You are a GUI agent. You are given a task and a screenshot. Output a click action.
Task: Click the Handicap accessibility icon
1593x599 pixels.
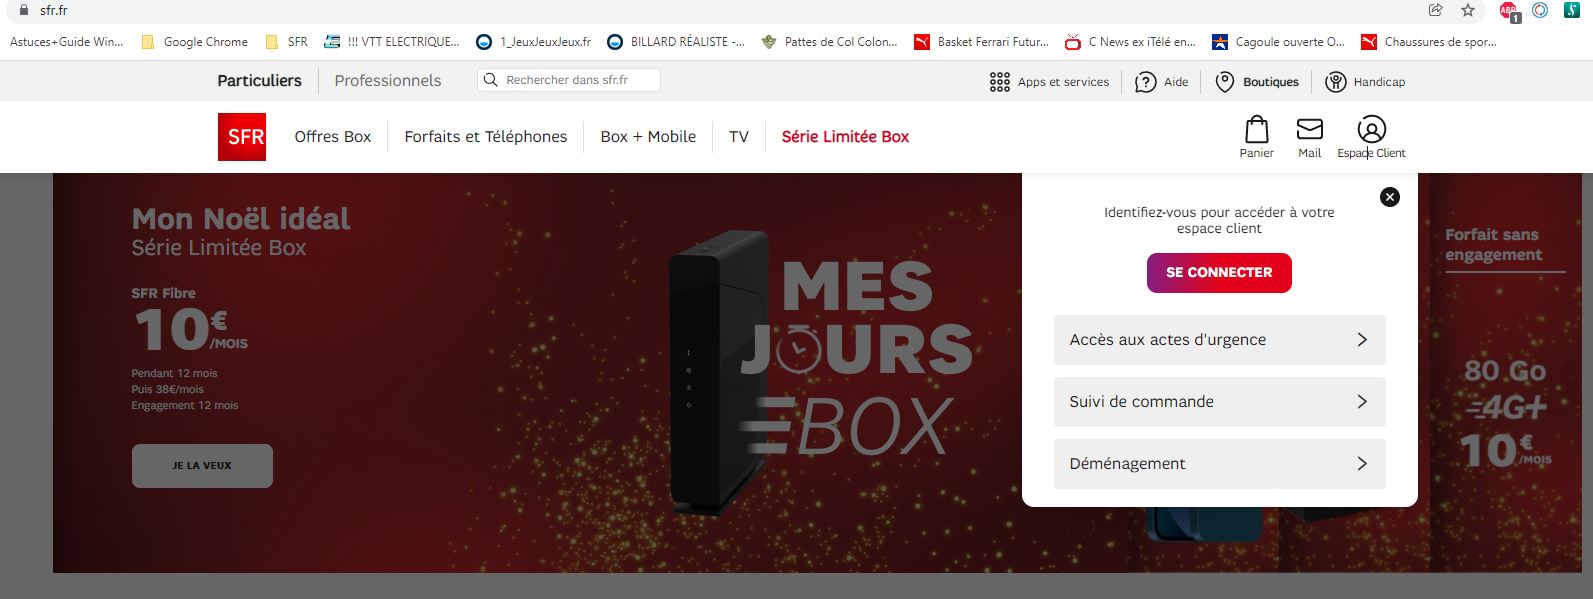1336,82
